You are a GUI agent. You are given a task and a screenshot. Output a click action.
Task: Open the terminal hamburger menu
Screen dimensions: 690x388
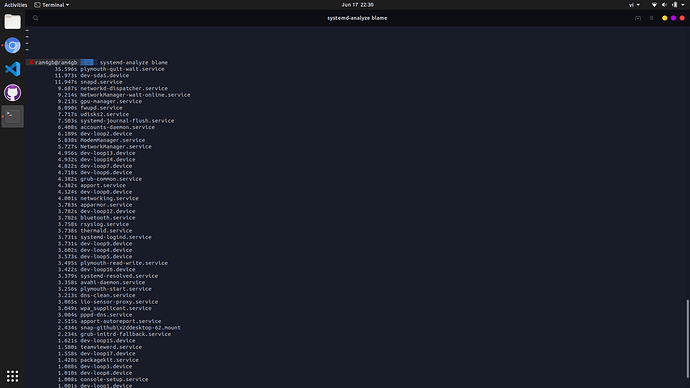[651, 18]
